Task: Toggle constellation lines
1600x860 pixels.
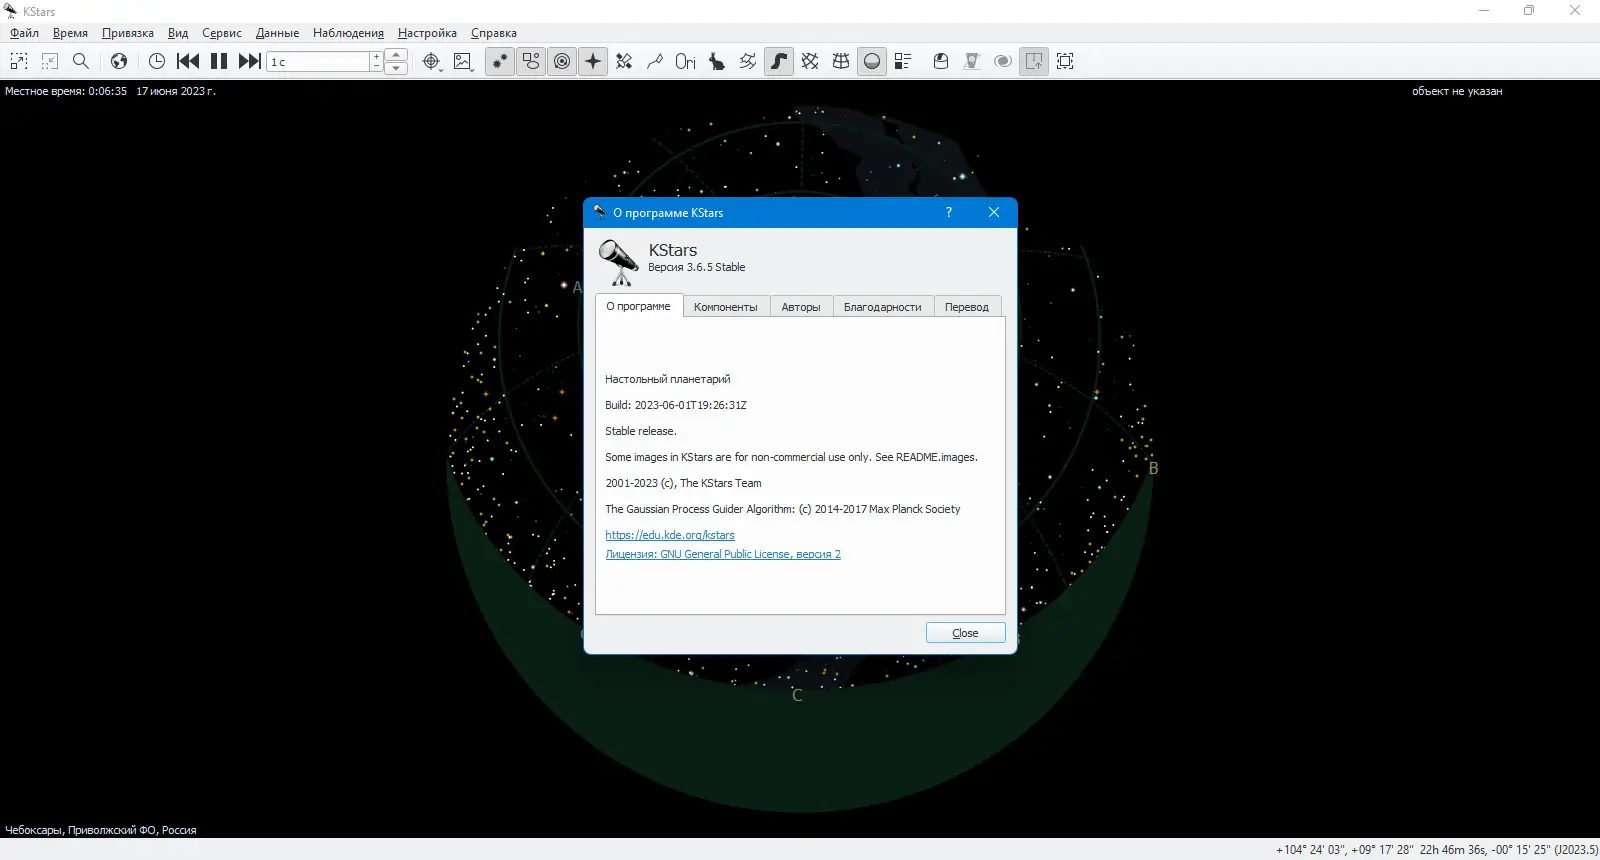Action: pyautogui.click(x=655, y=61)
